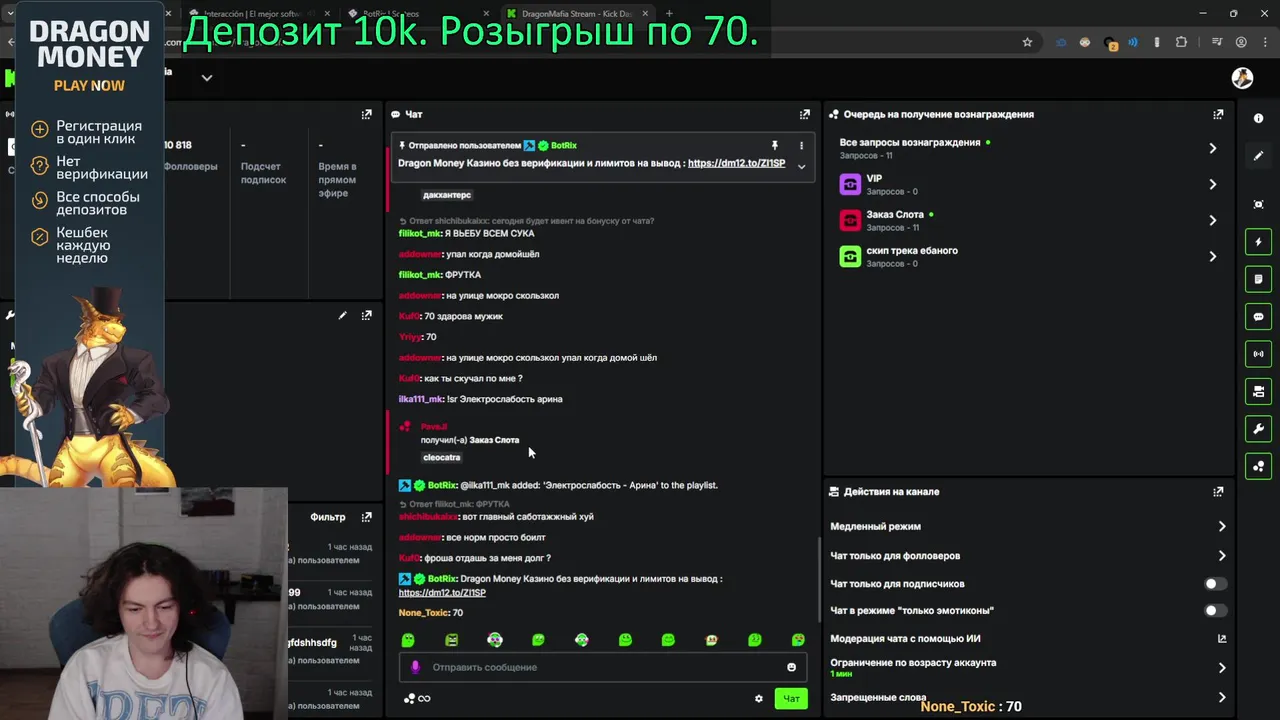Open Запрещенные слова arrow

coord(1221,697)
